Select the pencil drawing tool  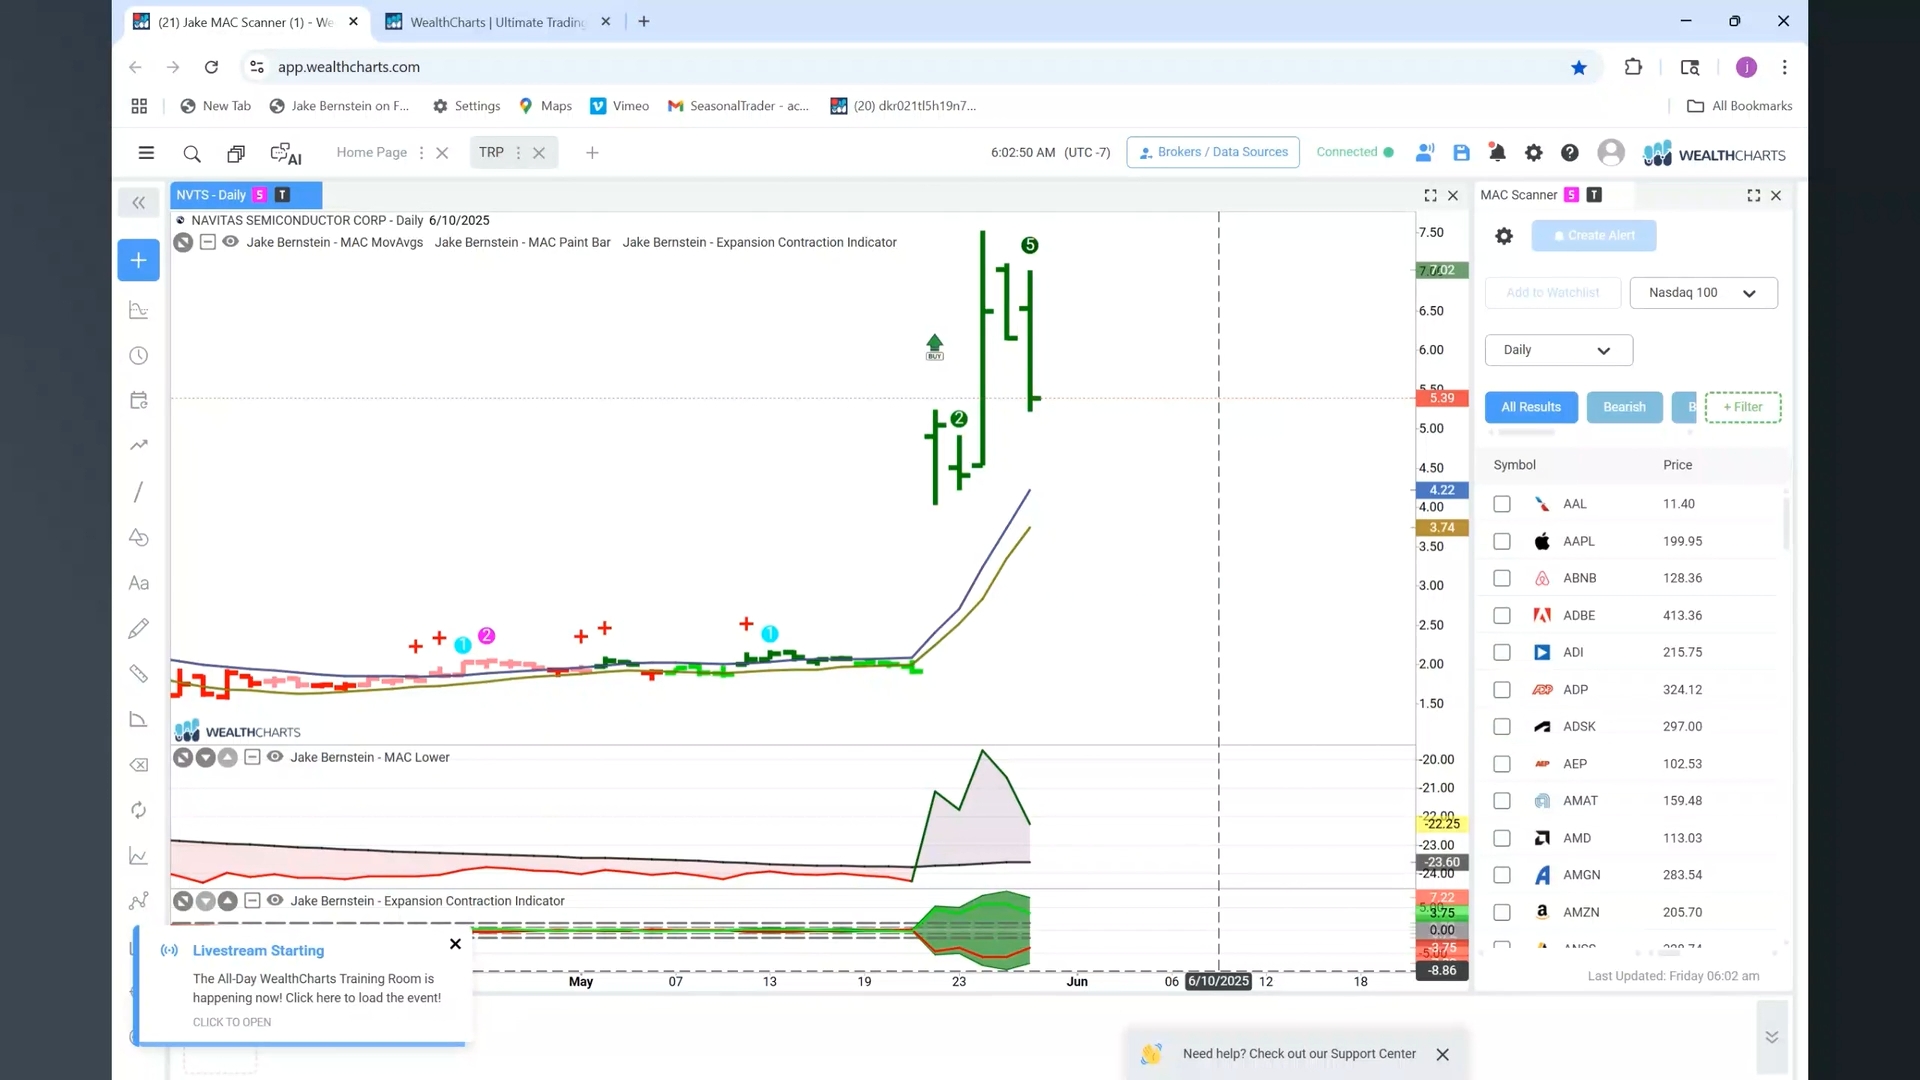tap(139, 628)
